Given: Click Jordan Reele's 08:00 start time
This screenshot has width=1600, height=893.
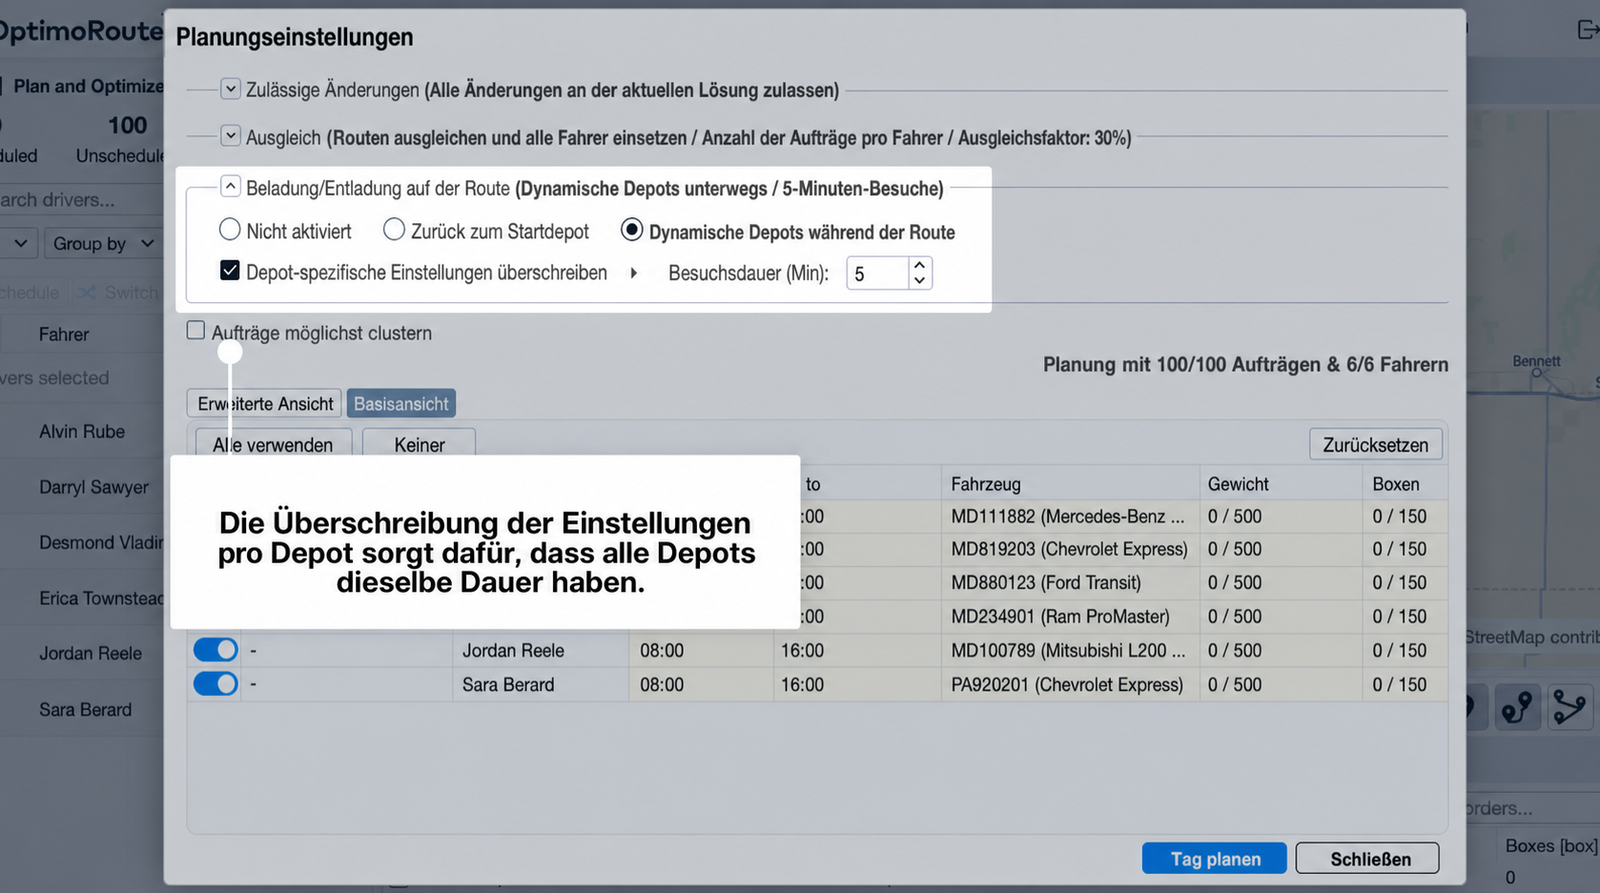Looking at the screenshot, I should pos(662,650).
